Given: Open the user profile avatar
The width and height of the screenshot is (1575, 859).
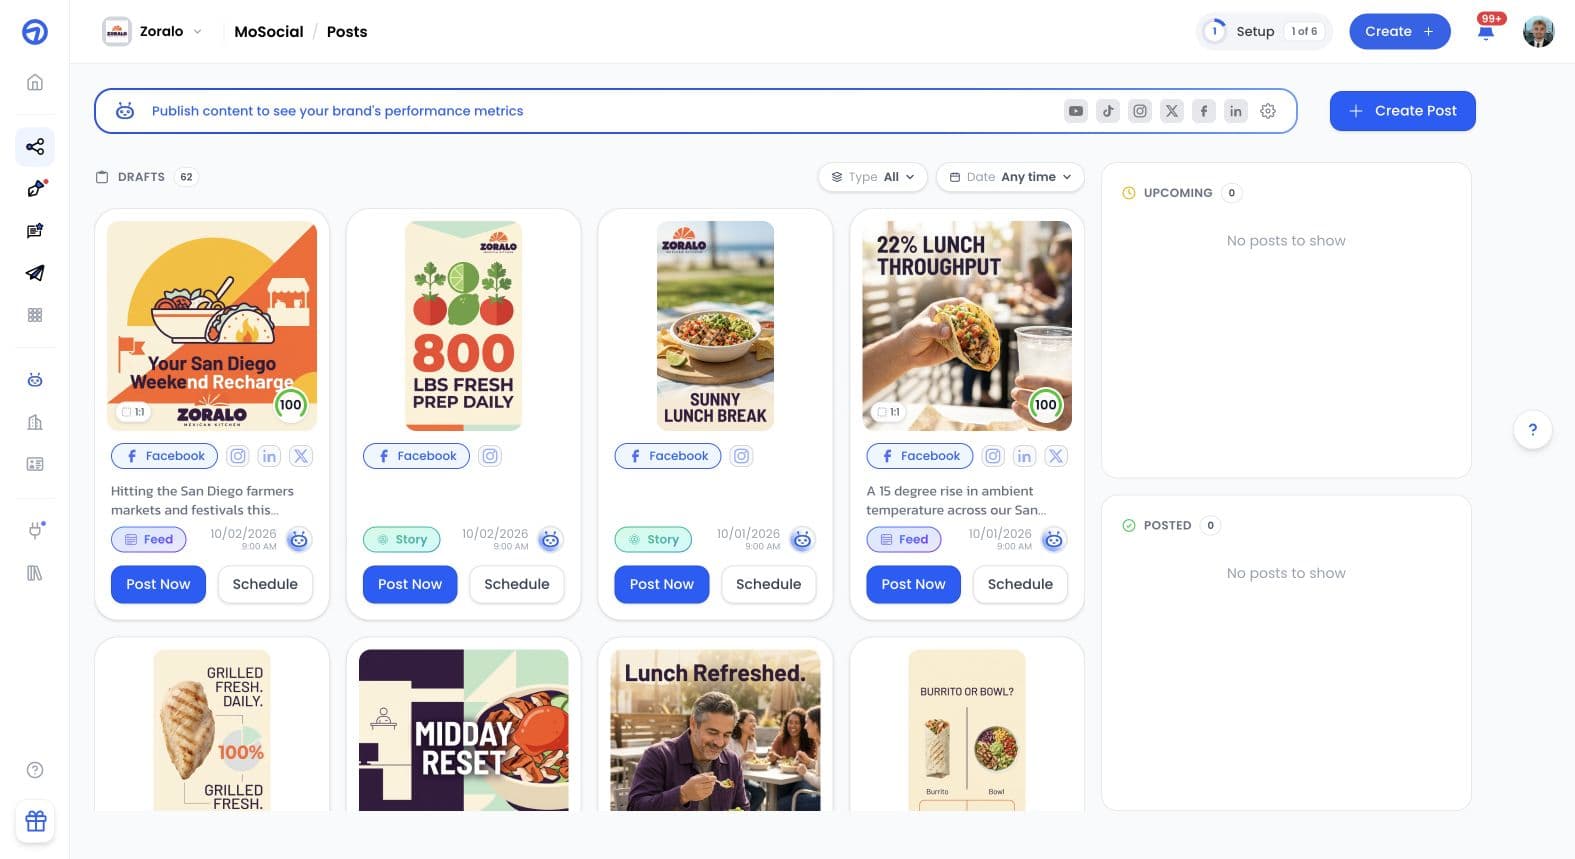Looking at the screenshot, I should point(1539,31).
